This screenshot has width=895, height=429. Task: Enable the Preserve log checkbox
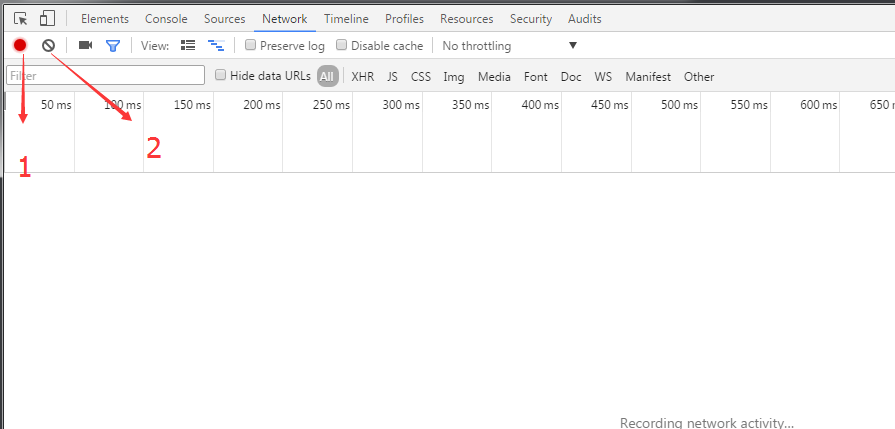[251, 45]
